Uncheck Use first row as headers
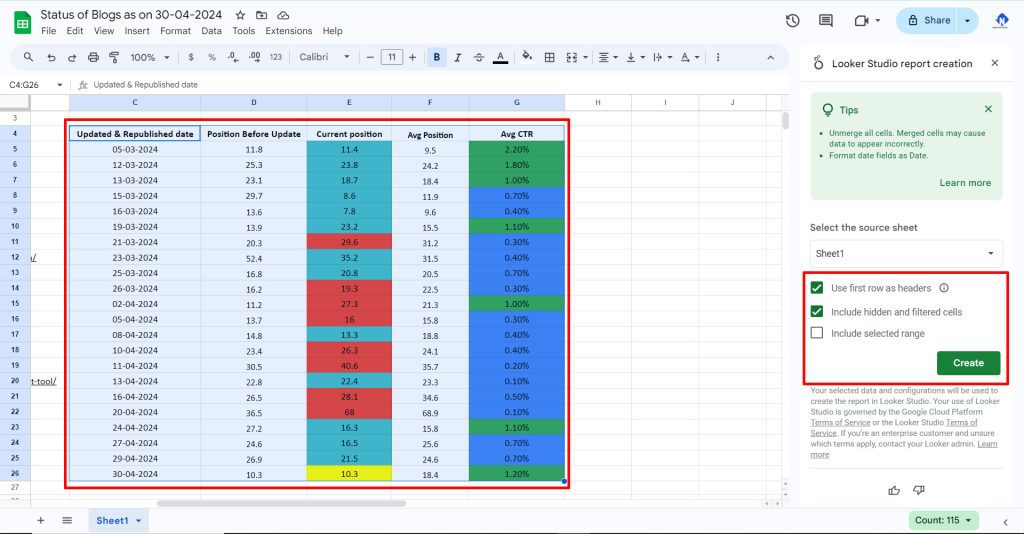 coord(817,288)
